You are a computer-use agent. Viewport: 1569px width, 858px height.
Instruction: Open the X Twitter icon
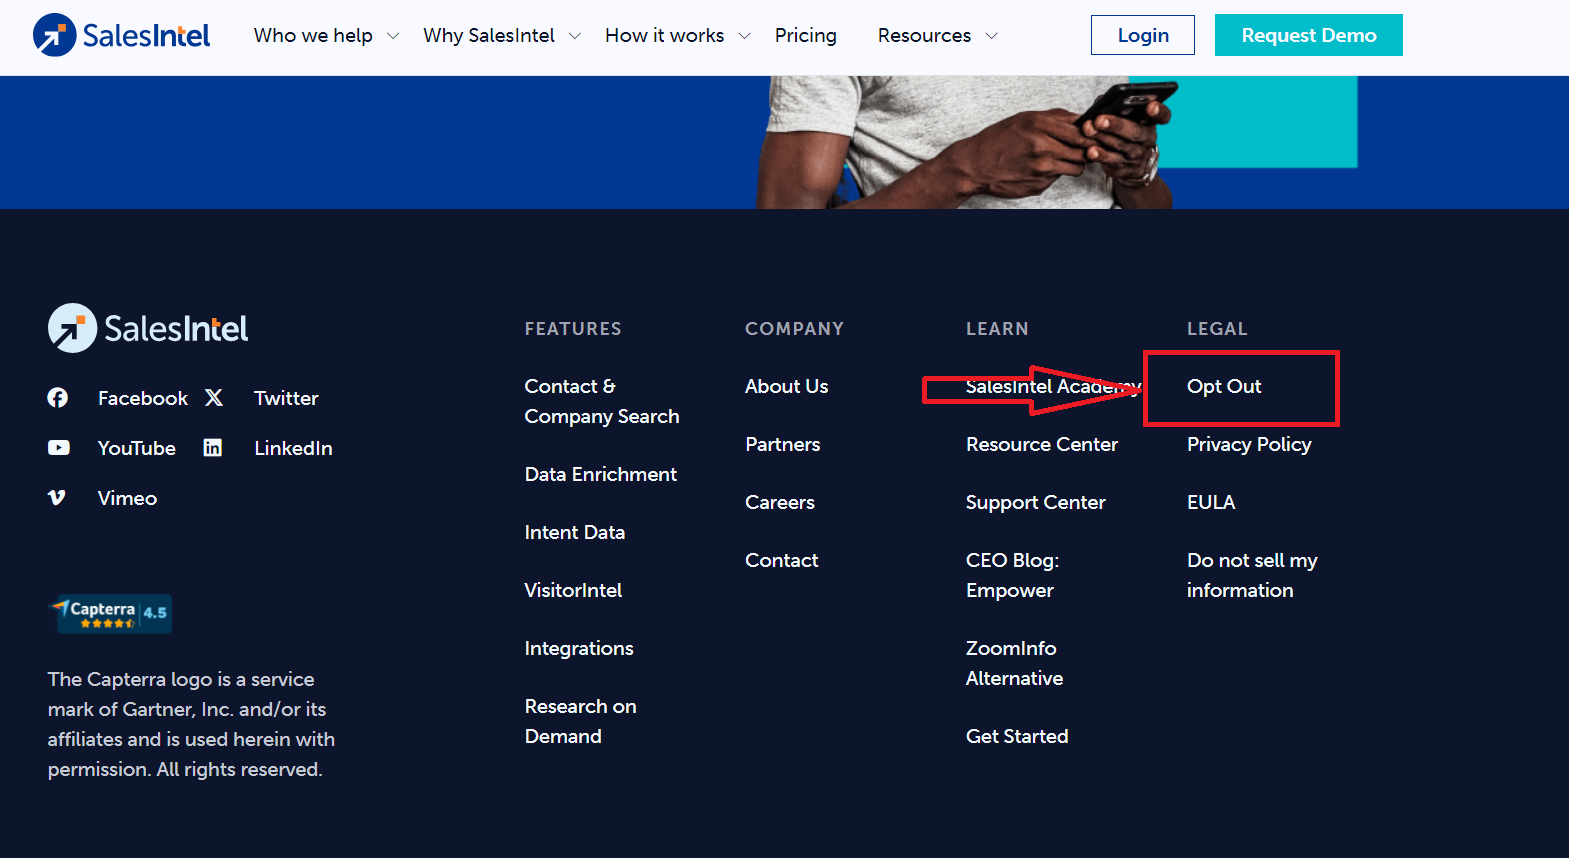coord(214,398)
